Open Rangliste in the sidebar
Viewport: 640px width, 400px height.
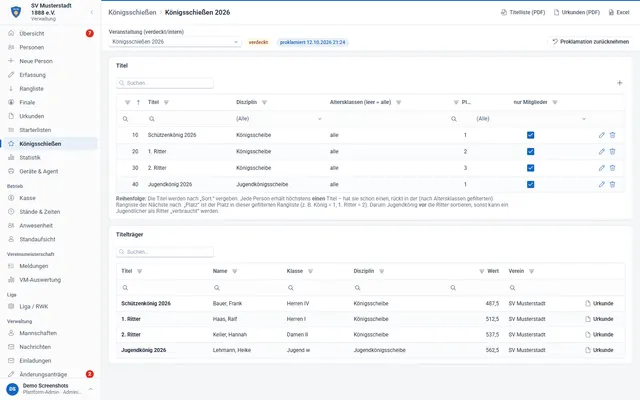(x=49, y=89)
